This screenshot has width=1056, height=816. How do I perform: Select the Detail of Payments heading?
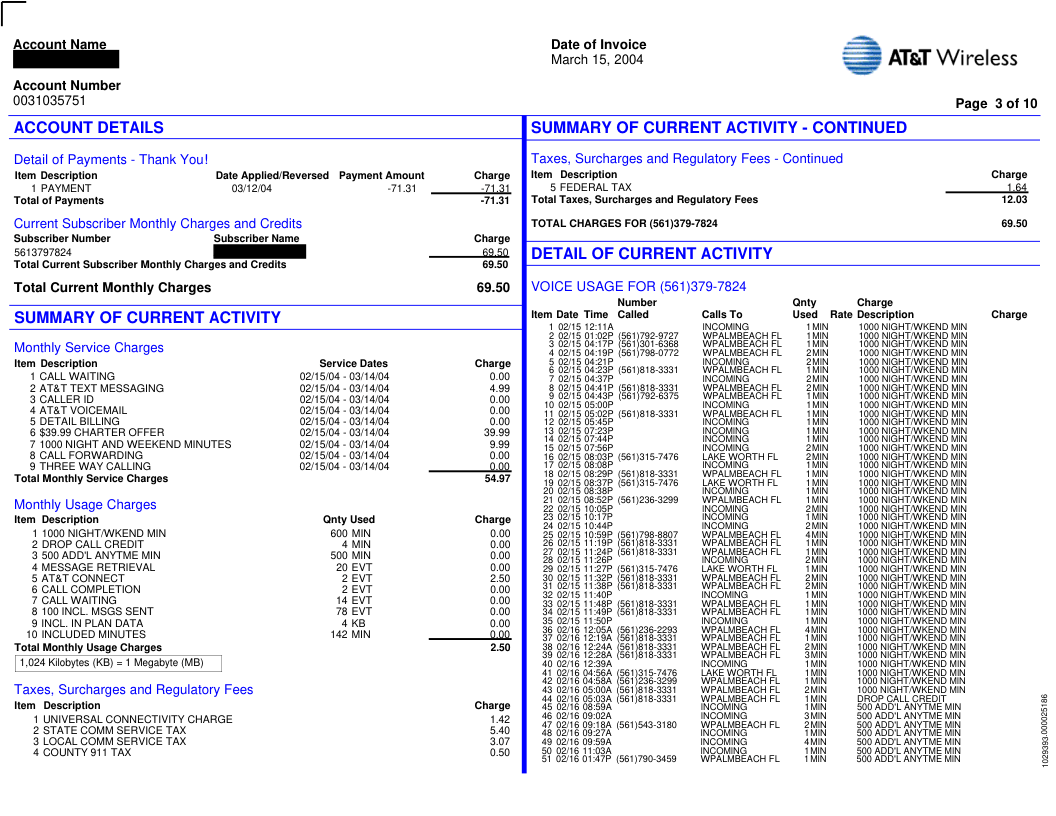click(111, 160)
